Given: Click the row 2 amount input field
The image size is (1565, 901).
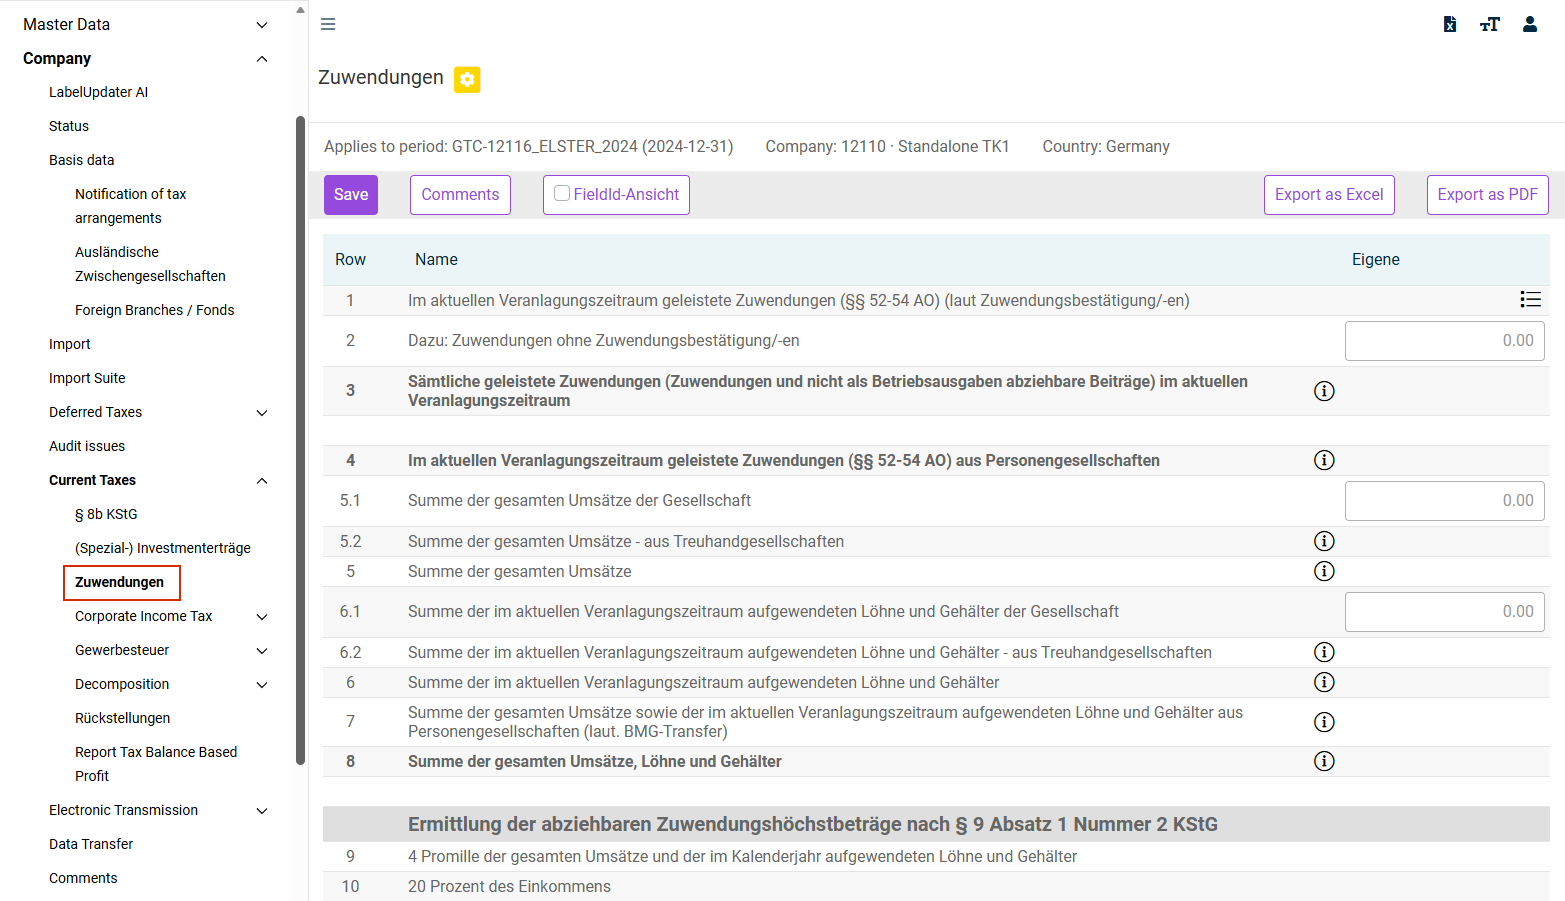Looking at the screenshot, I should (1444, 341).
